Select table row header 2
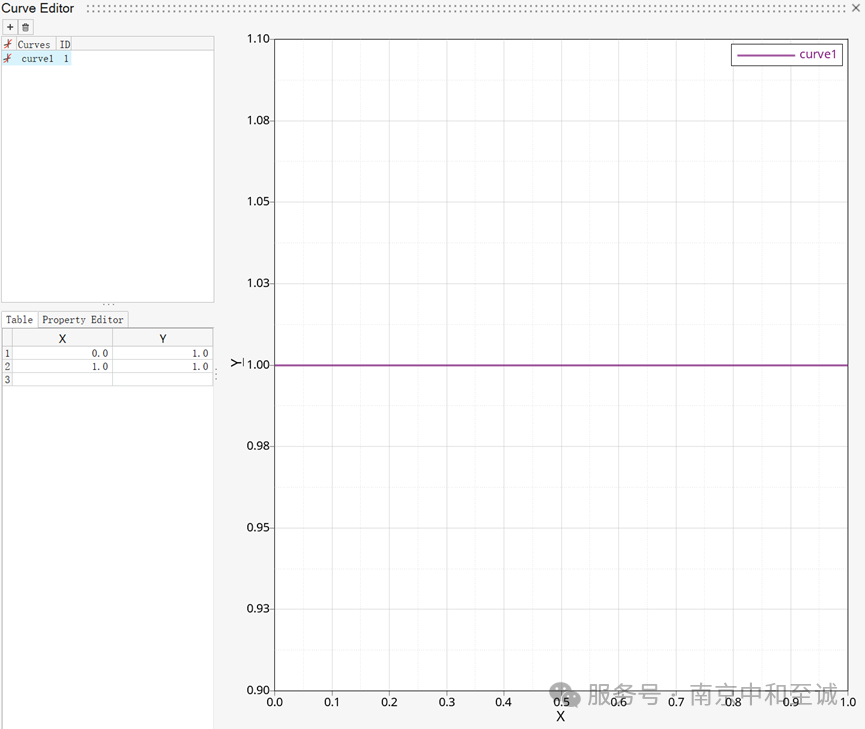The height and width of the screenshot is (729, 865). click(x=7, y=366)
